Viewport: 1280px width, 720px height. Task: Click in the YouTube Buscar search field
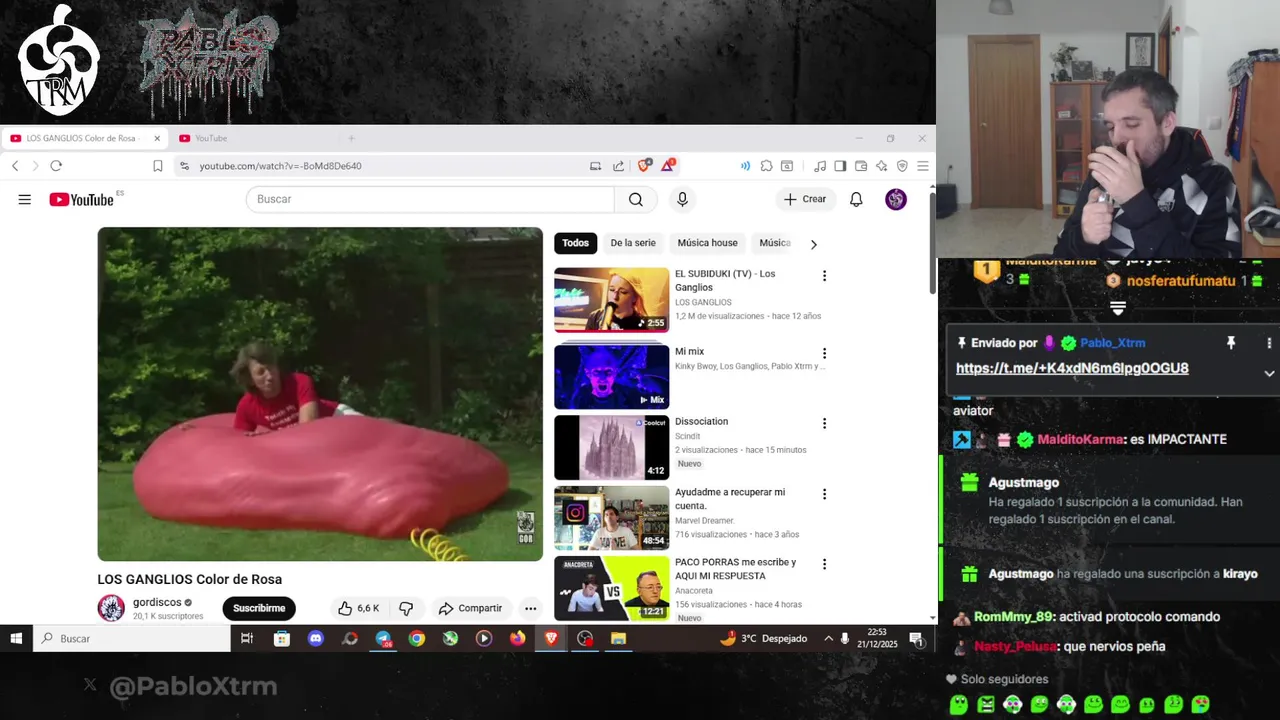pyautogui.click(x=430, y=199)
